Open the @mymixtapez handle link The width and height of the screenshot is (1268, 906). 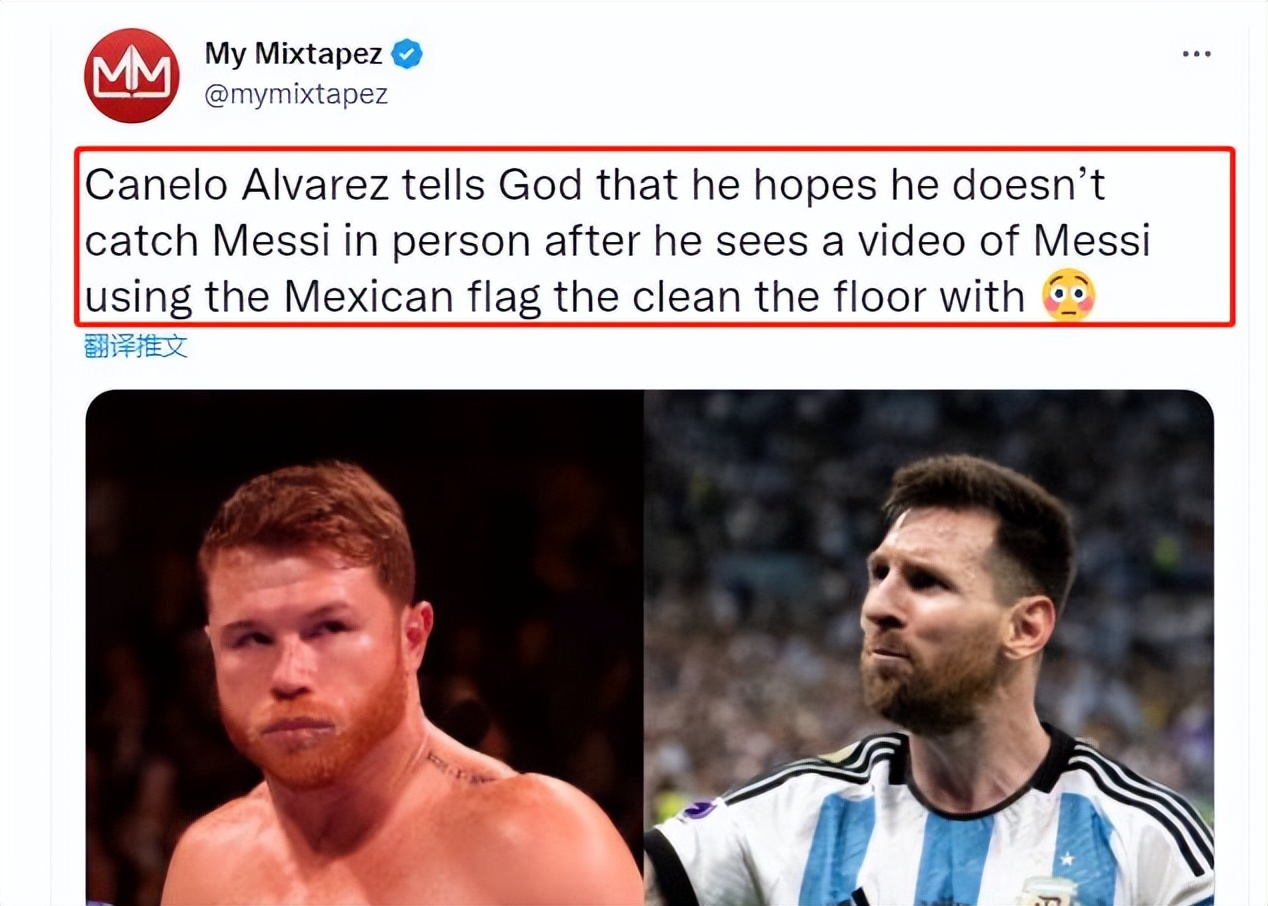pyautogui.click(x=296, y=95)
